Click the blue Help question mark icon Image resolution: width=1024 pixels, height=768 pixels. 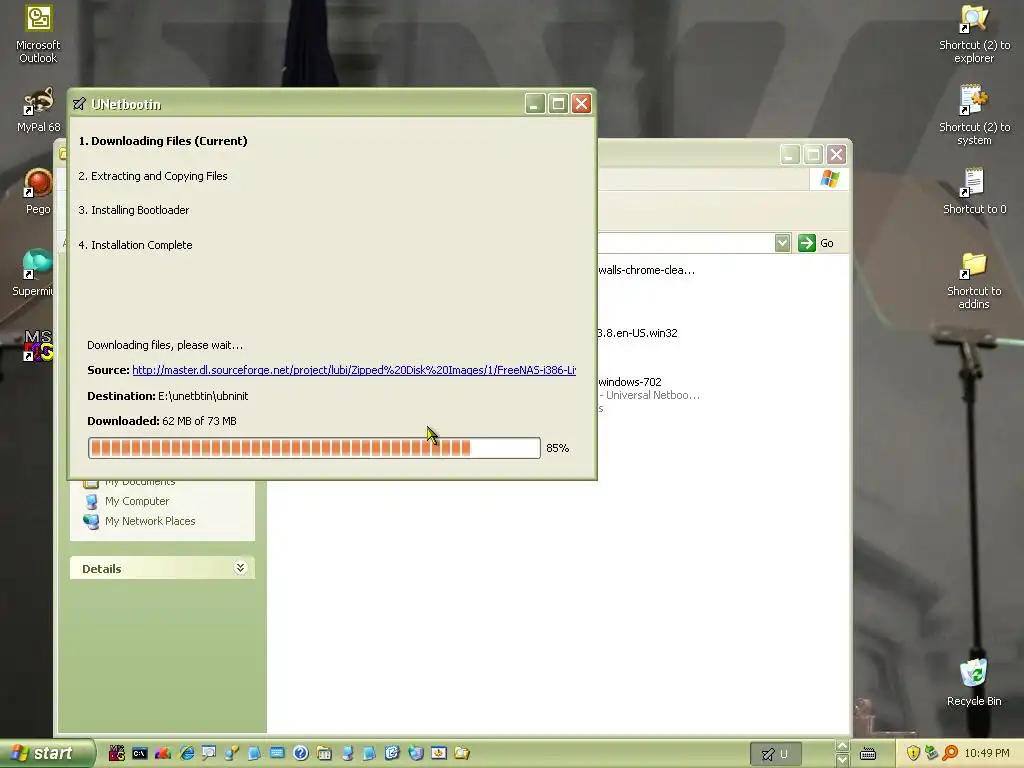tap(300, 753)
